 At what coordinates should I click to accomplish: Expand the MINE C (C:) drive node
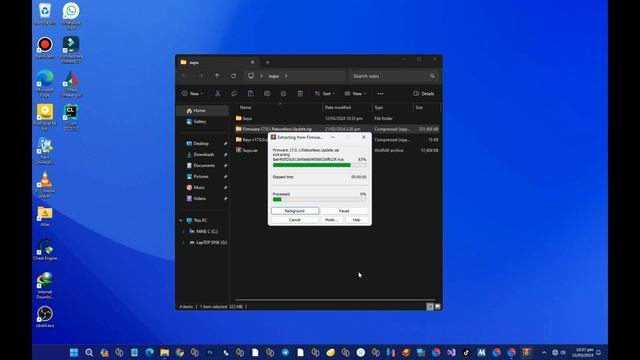(x=183, y=231)
